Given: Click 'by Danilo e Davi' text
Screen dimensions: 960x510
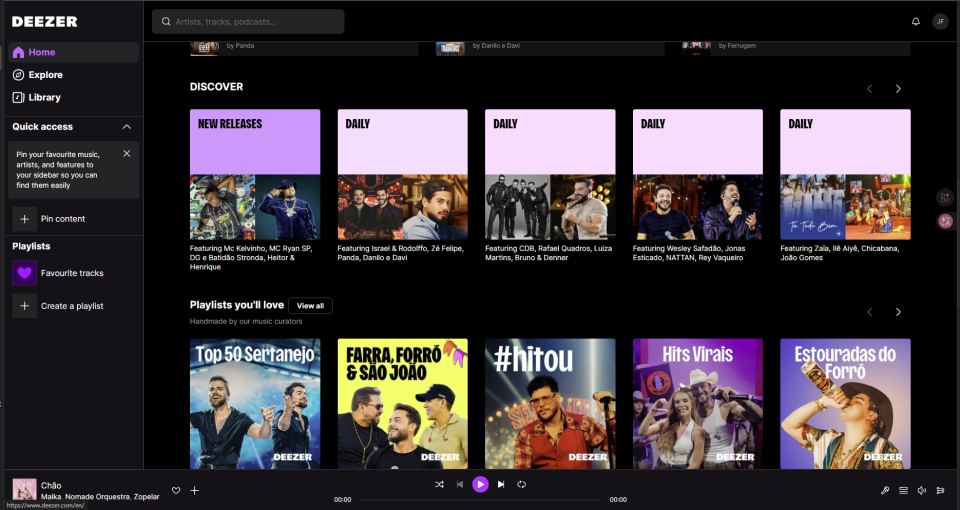Looking at the screenshot, I should (496, 45).
